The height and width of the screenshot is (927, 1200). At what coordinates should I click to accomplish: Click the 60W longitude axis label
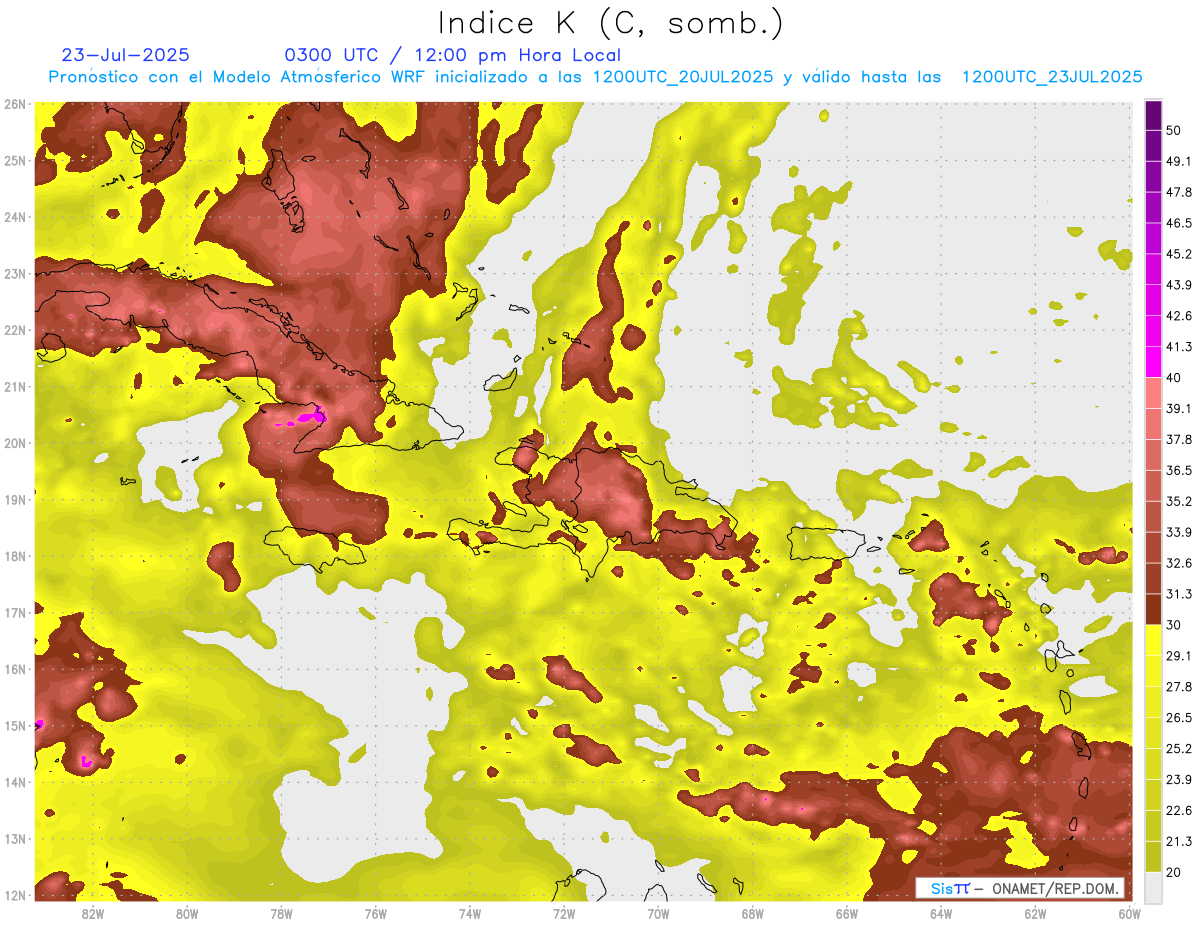1130,913
